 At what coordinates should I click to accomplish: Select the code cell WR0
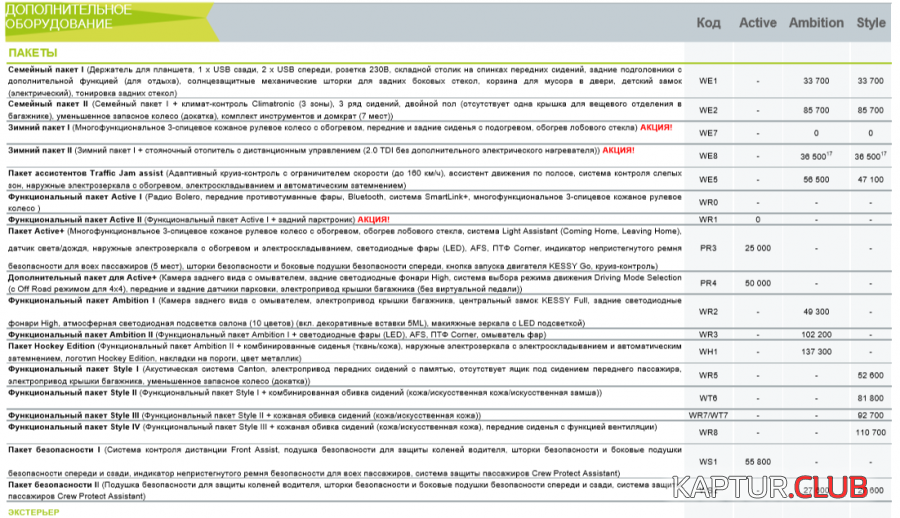pos(708,202)
